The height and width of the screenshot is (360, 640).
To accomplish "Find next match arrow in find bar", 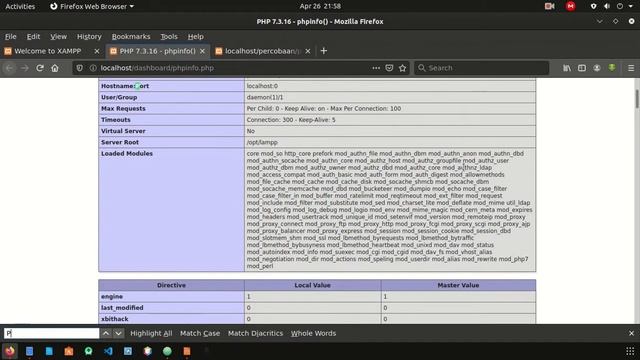I will point(118,333).
